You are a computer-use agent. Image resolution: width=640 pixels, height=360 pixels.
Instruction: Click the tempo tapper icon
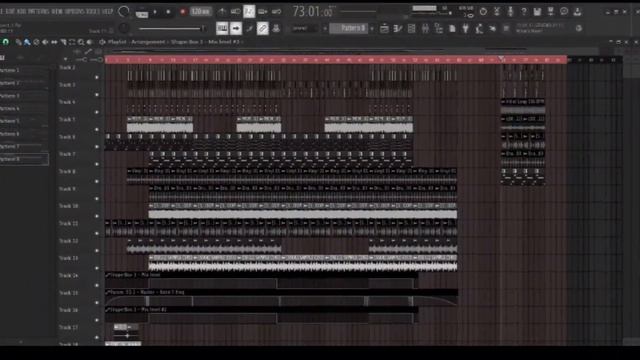pos(479,28)
